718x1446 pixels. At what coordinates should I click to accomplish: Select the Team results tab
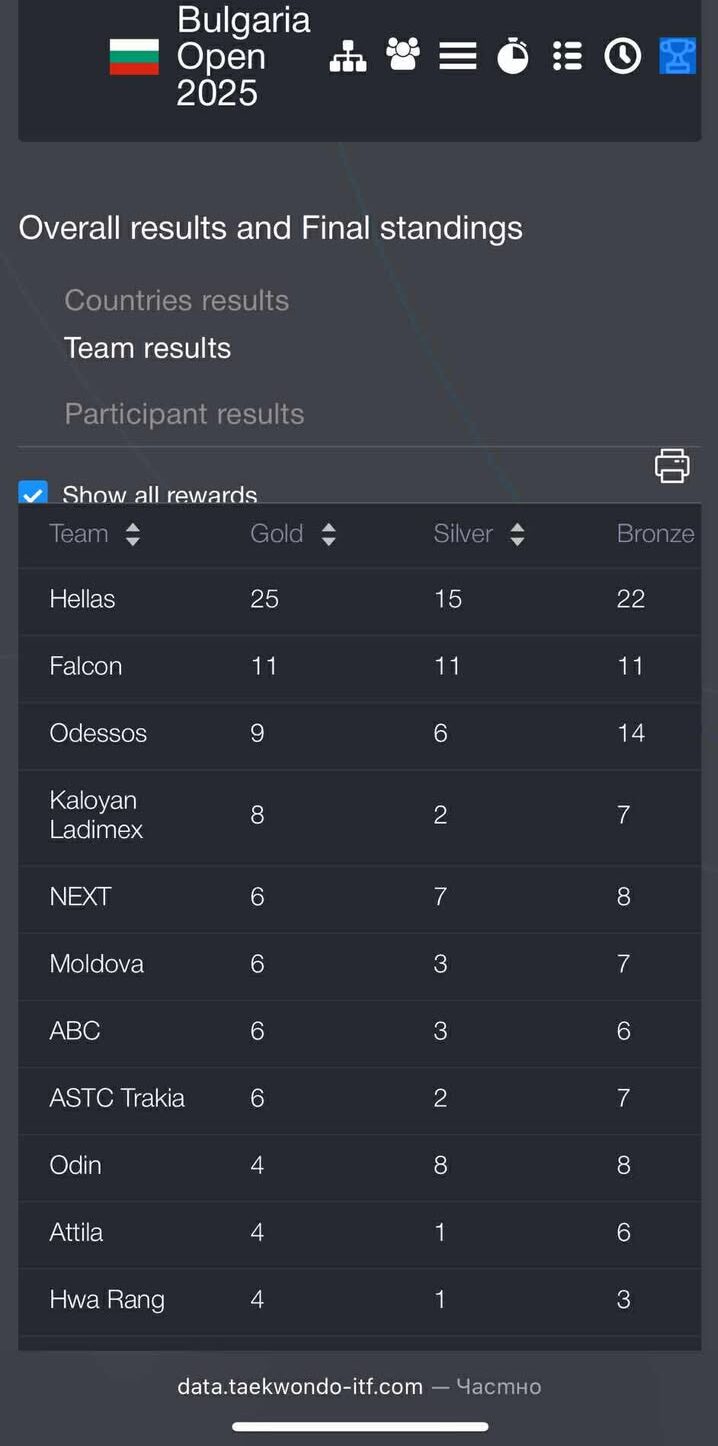click(x=147, y=348)
